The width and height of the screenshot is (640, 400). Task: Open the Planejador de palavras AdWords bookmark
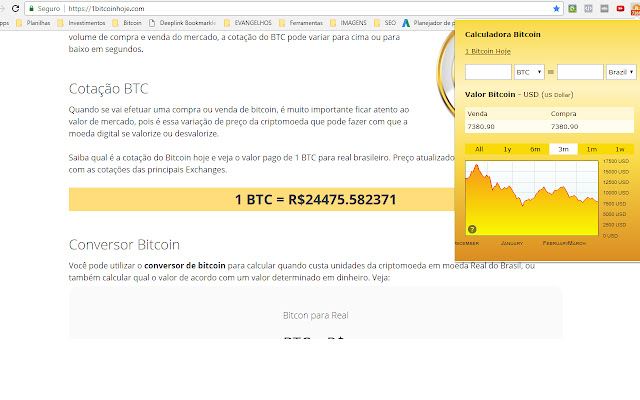click(428, 23)
